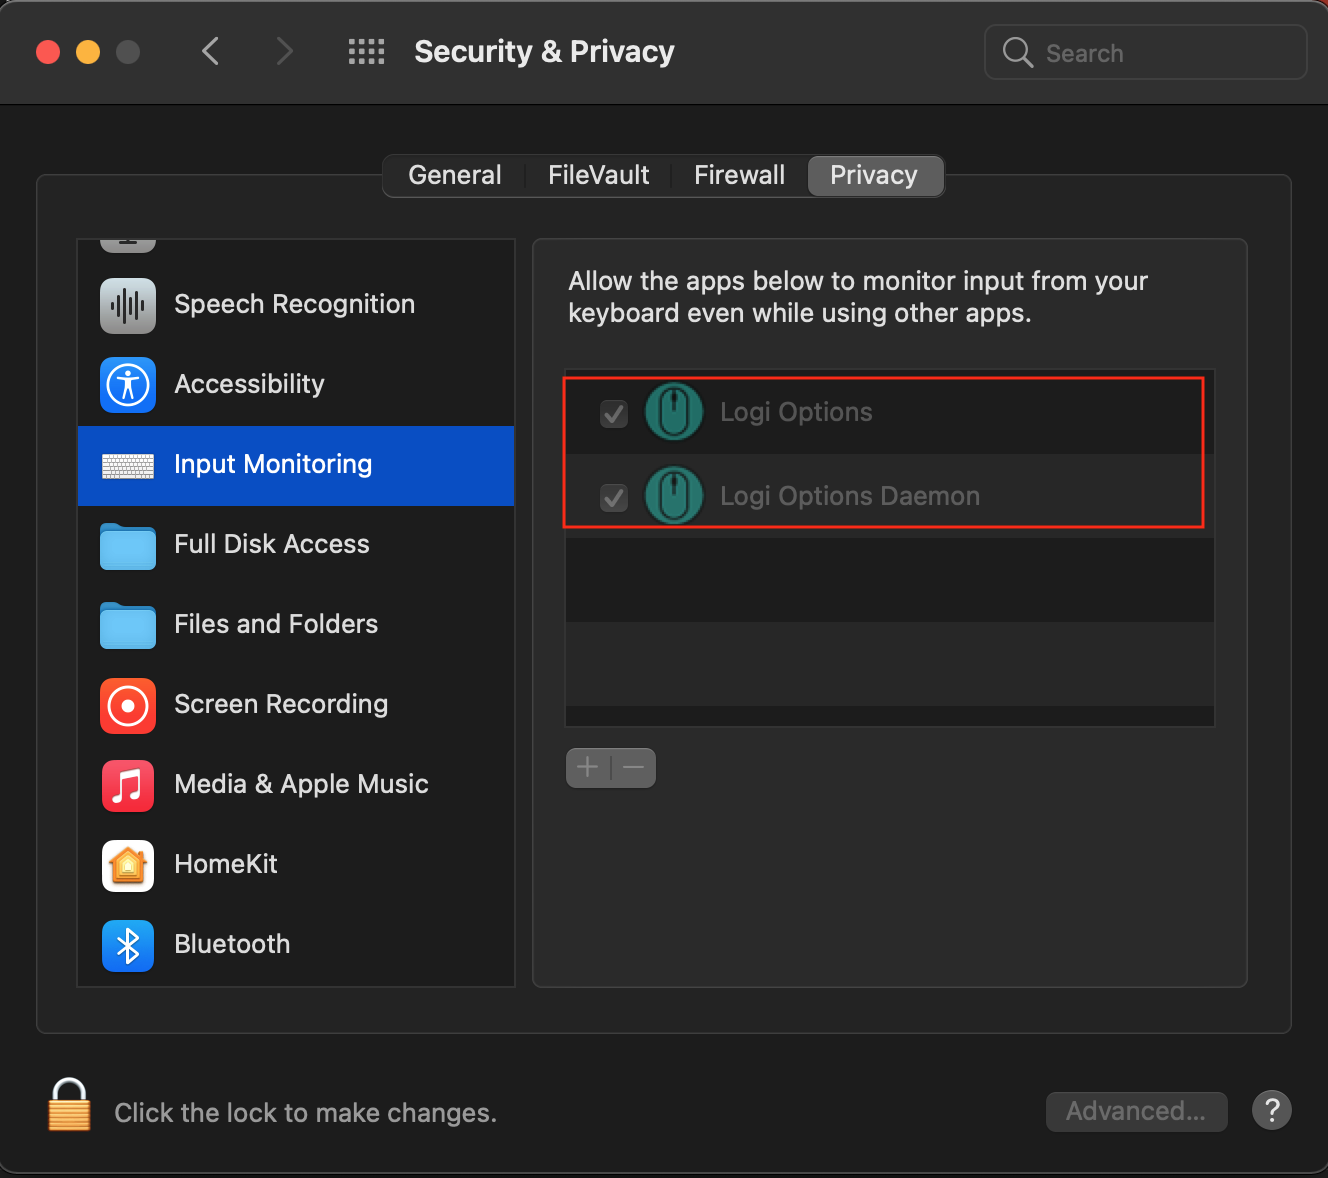This screenshot has width=1328, height=1178.
Task: Select HomeKit in the sidebar
Action: [296, 866]
